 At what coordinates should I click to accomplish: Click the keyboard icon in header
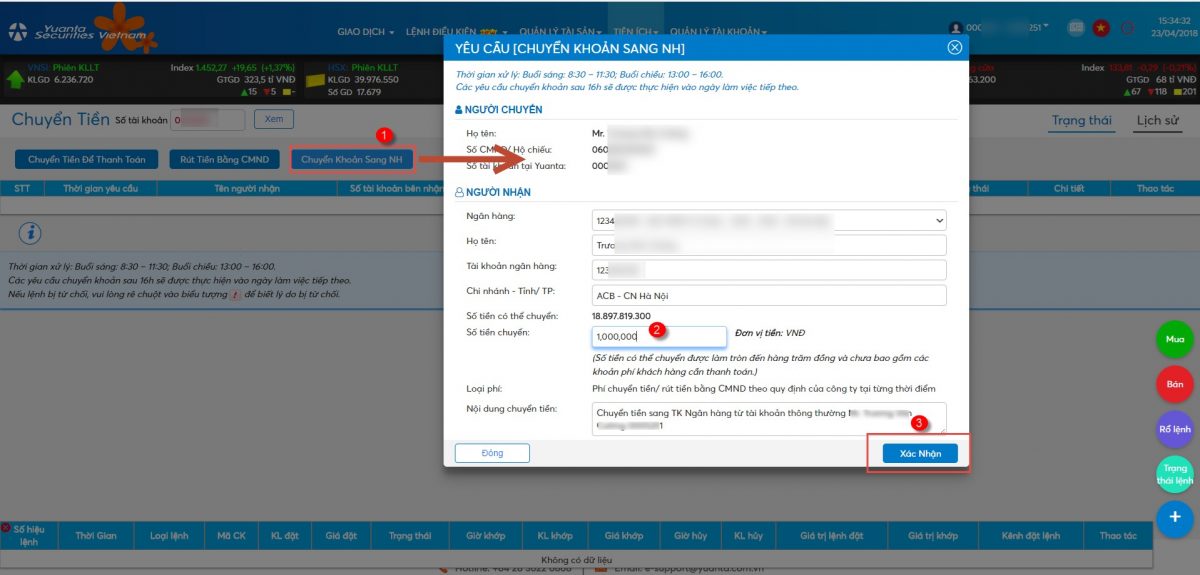1076,28
